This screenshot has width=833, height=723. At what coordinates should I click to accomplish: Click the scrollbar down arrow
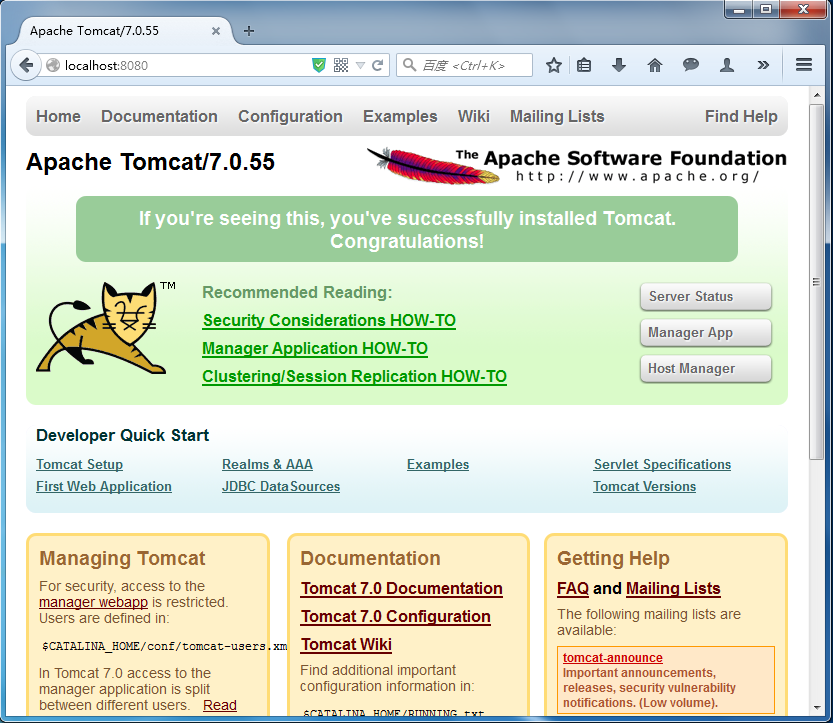click(817, 708)
